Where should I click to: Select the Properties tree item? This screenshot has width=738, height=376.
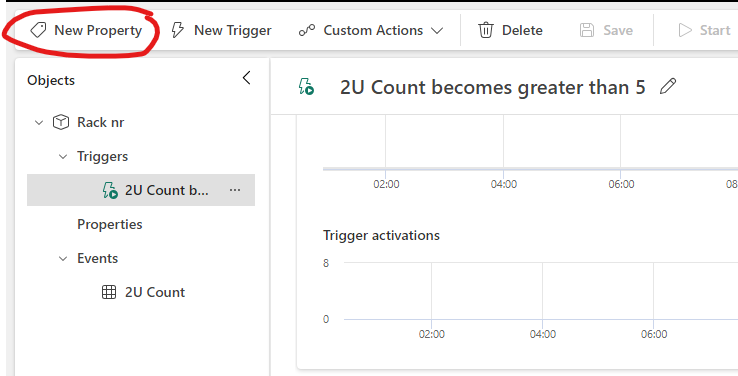click(x=110, y=224)
